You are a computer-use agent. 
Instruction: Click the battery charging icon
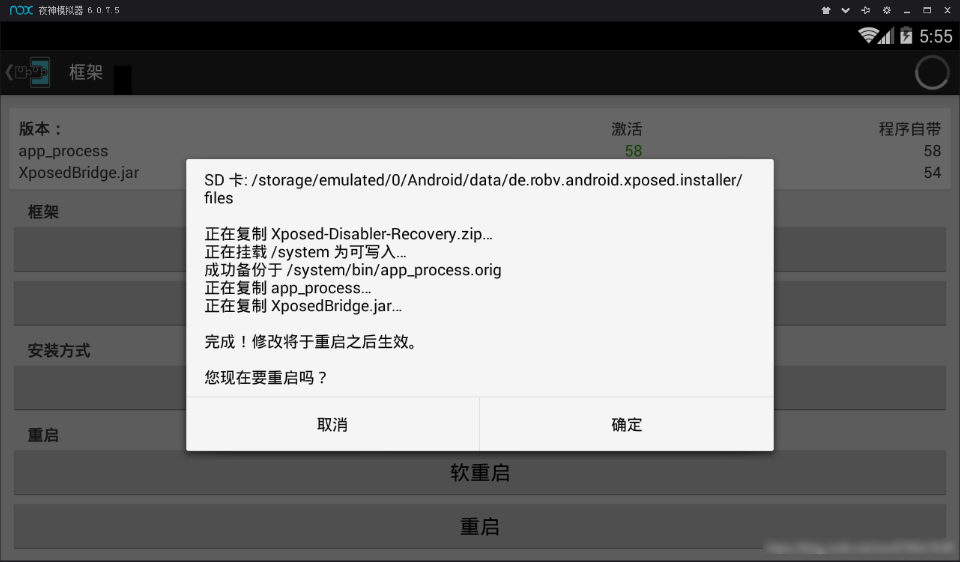pyautogui.click(x=906, y=36)
